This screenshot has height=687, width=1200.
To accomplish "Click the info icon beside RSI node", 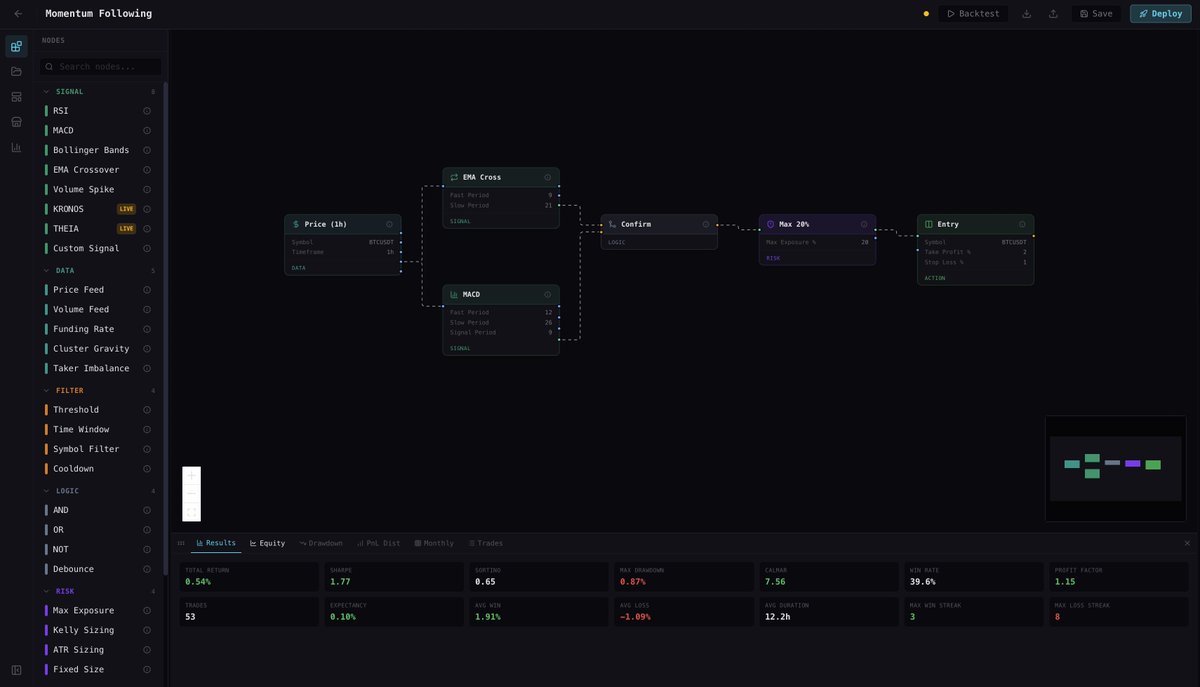I will pos(147,111).
